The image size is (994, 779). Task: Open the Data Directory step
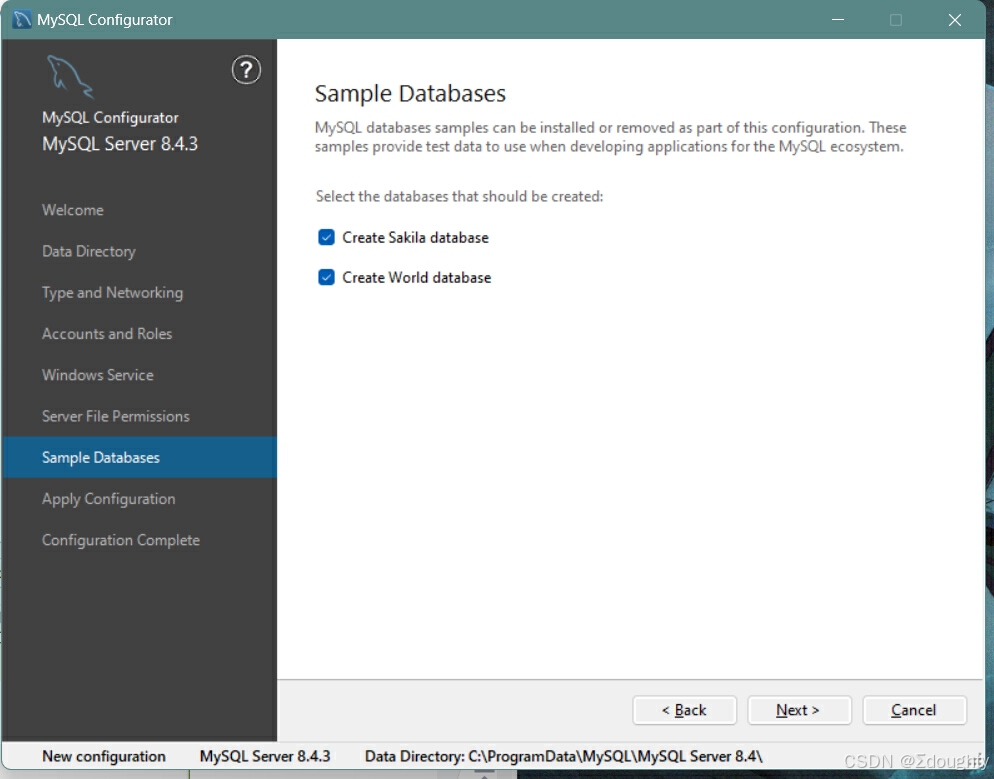tap(89, 251)
